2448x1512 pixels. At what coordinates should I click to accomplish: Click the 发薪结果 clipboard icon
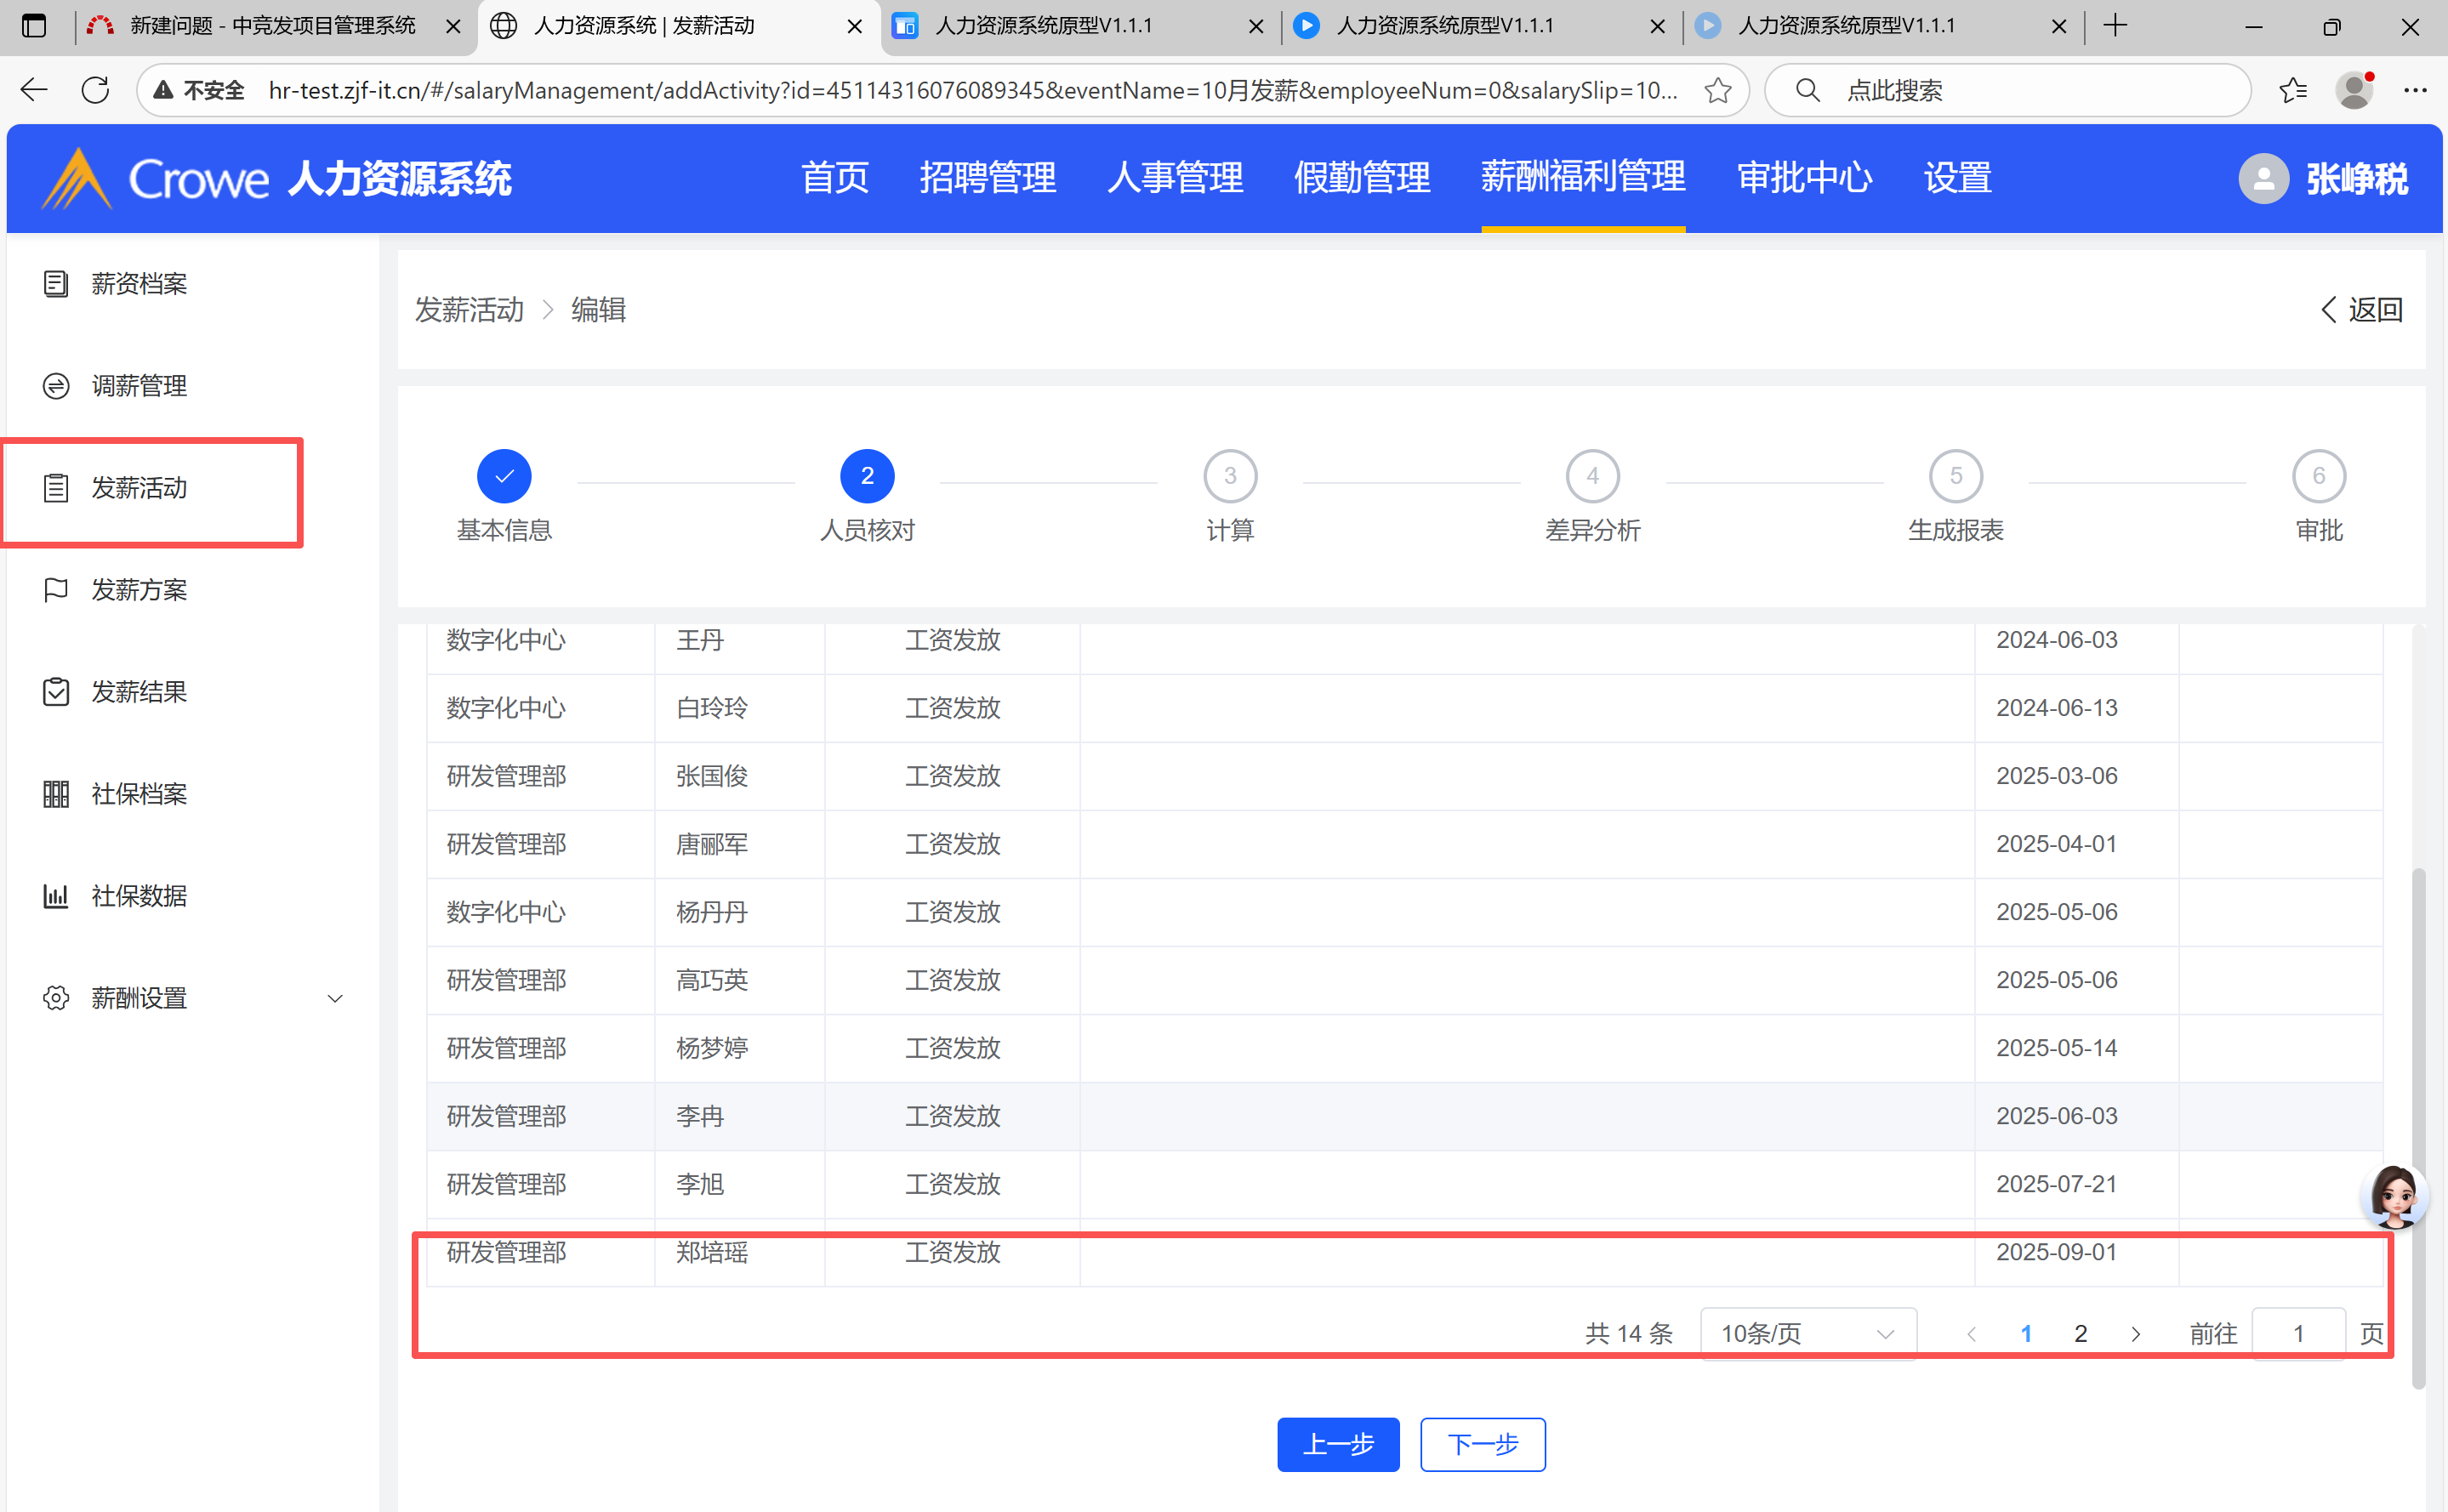pyautogui.click(x=56, y=692)
